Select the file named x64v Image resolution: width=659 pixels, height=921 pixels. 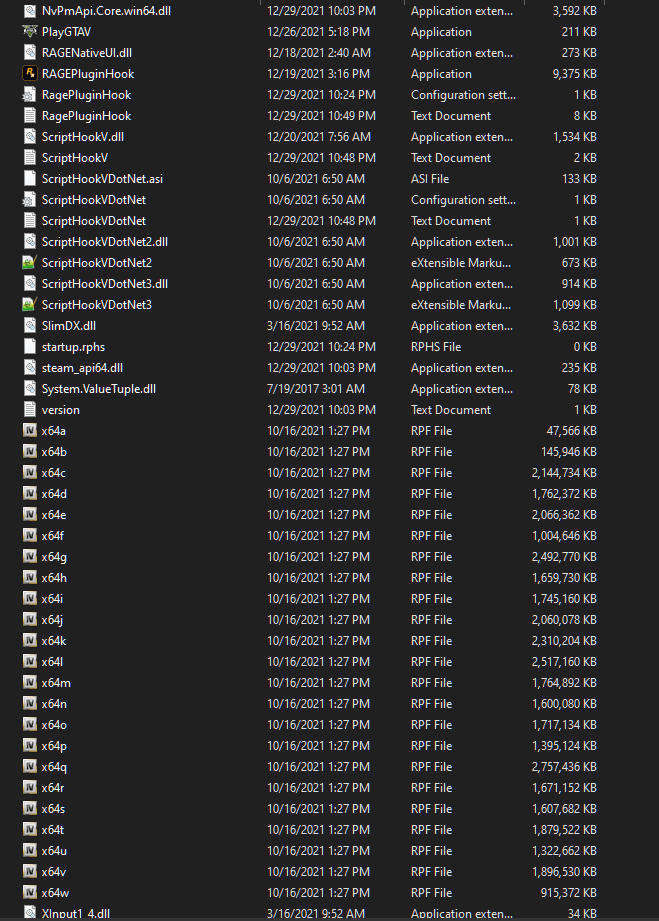[54, 872]
